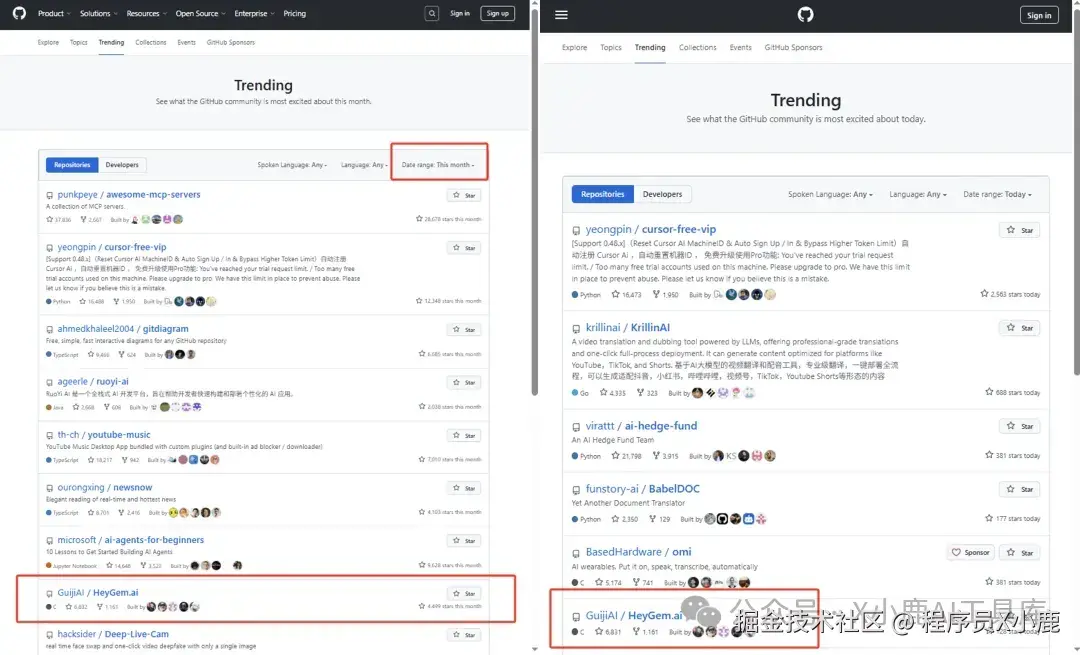This screenshot has height=655, width=1080.
Task: Star the BasedHardware omi repository
Action: (x=1019, y=552)
